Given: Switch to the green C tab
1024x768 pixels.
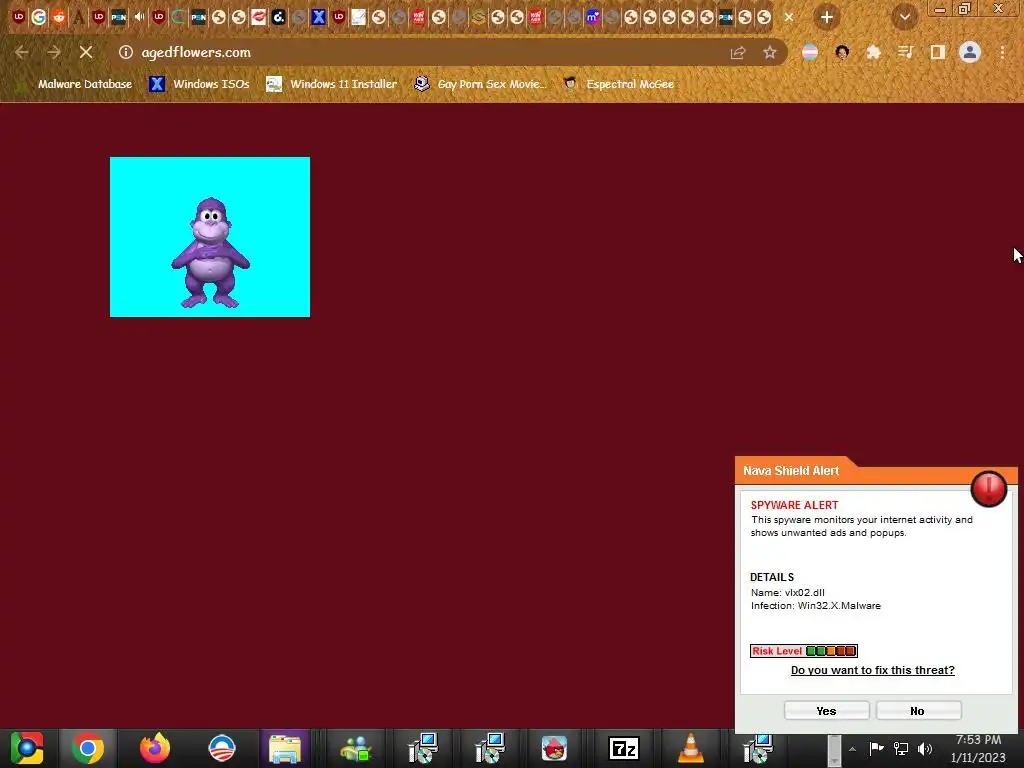Looking at the screenshot, I should tap(178, 17).
